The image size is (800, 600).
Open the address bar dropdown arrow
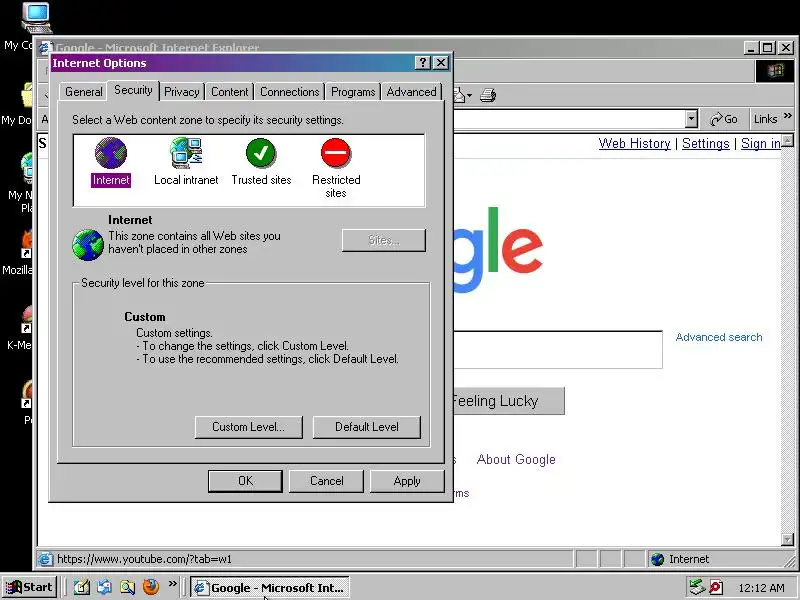pos(691,119)
